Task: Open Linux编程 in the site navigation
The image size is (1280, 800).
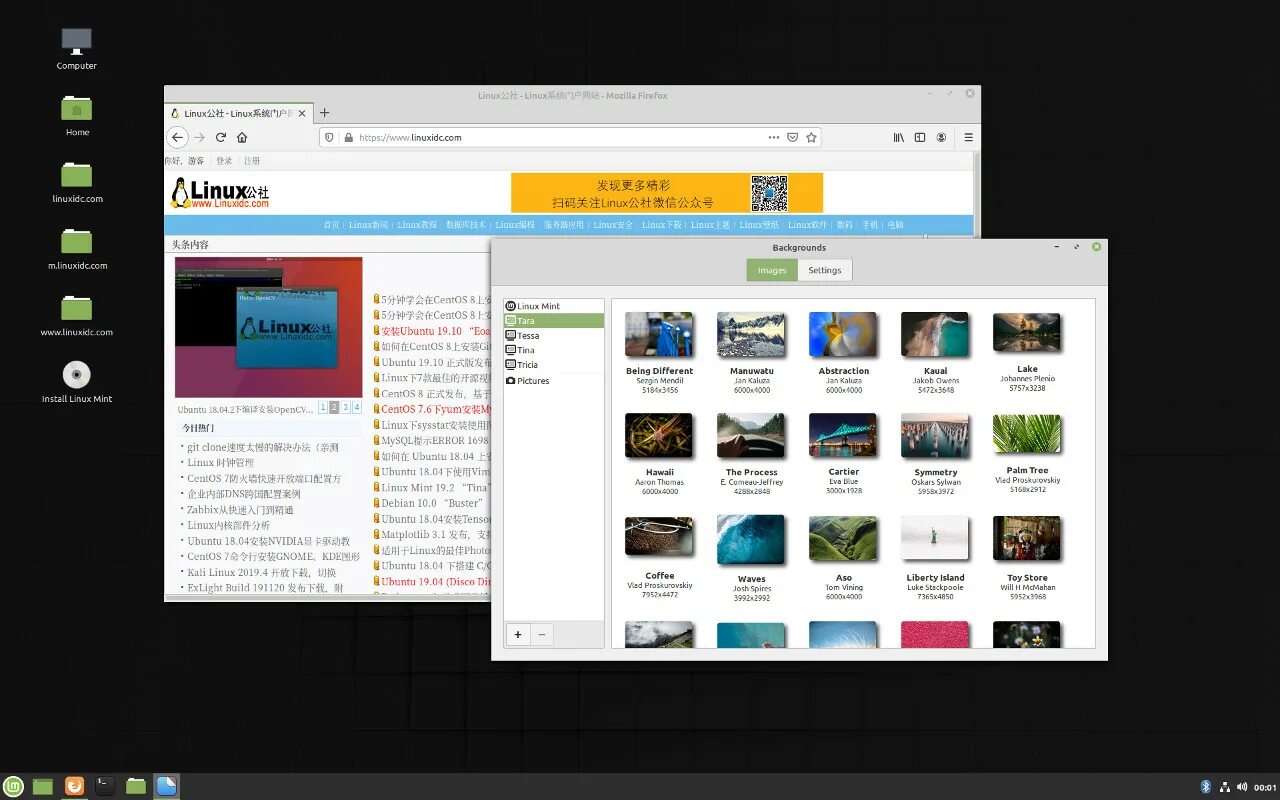Action: coord(515,225)
